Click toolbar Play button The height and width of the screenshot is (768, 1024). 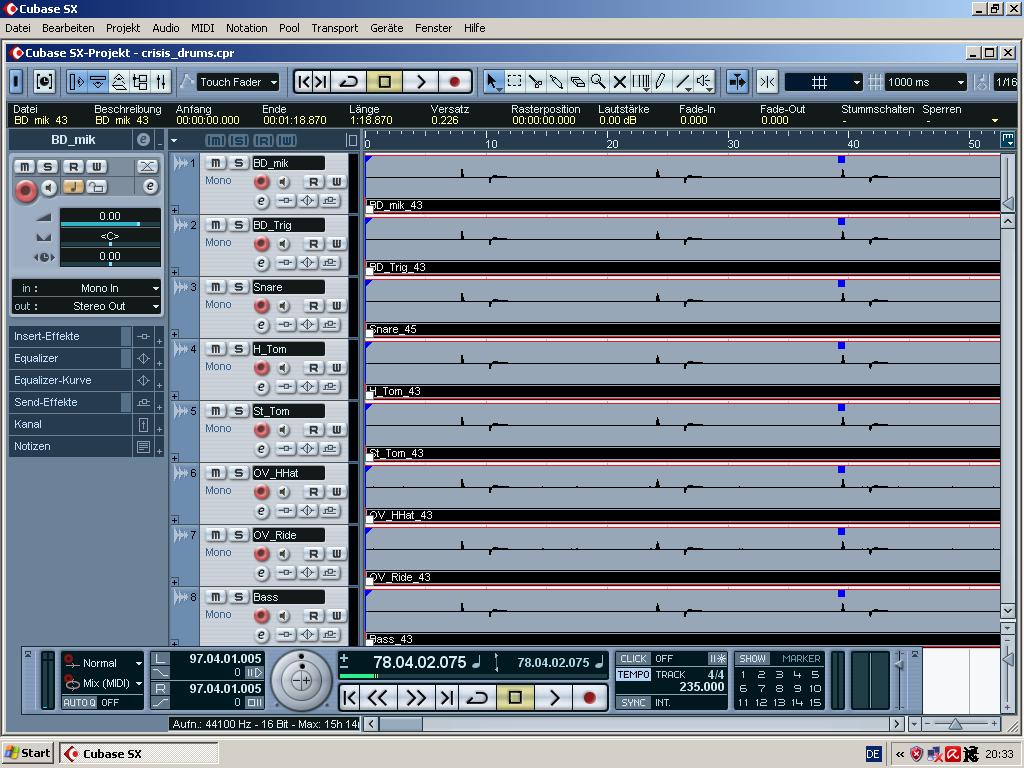coord(421,82)
